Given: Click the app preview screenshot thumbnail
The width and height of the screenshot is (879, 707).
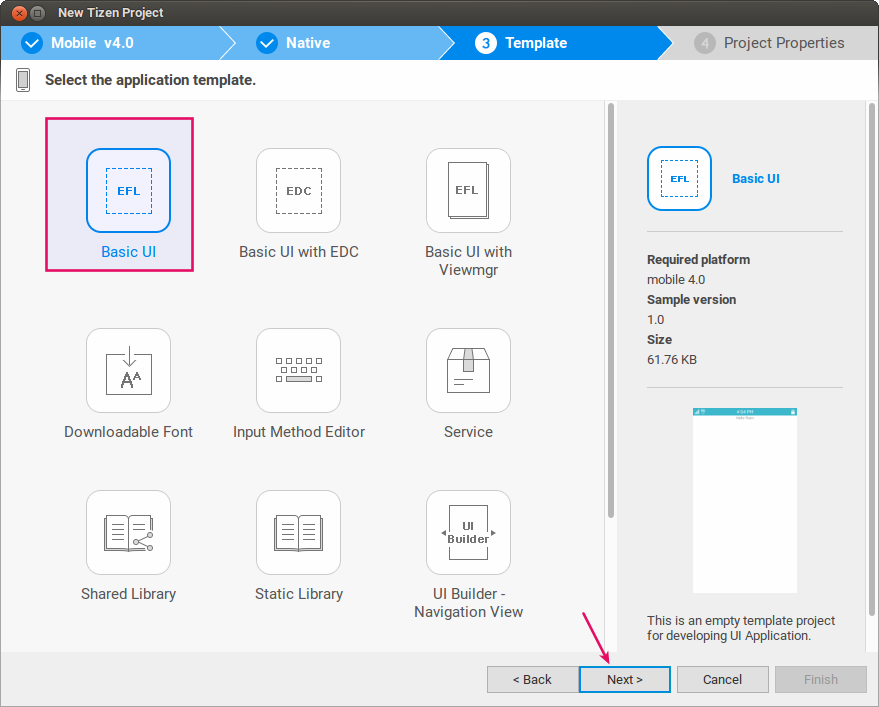Looking at the screenshot, I should (744, 499).
